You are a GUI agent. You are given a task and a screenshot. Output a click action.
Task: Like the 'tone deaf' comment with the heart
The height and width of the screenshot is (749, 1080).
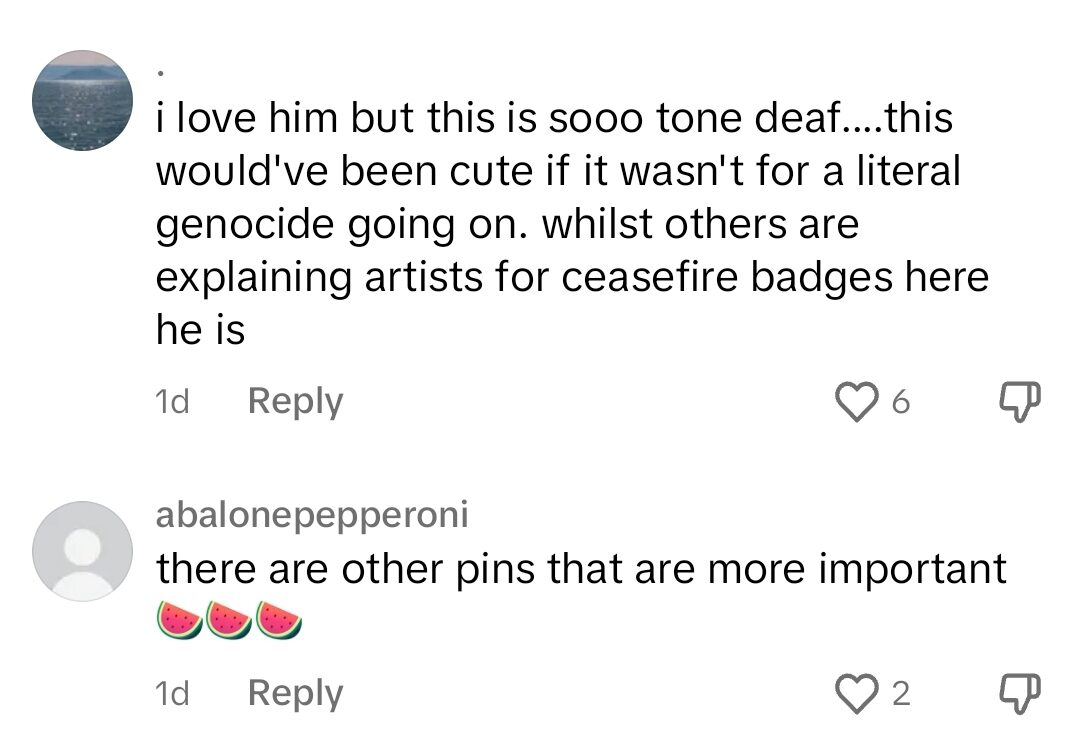pyautogui.click(x=853, y=401)
